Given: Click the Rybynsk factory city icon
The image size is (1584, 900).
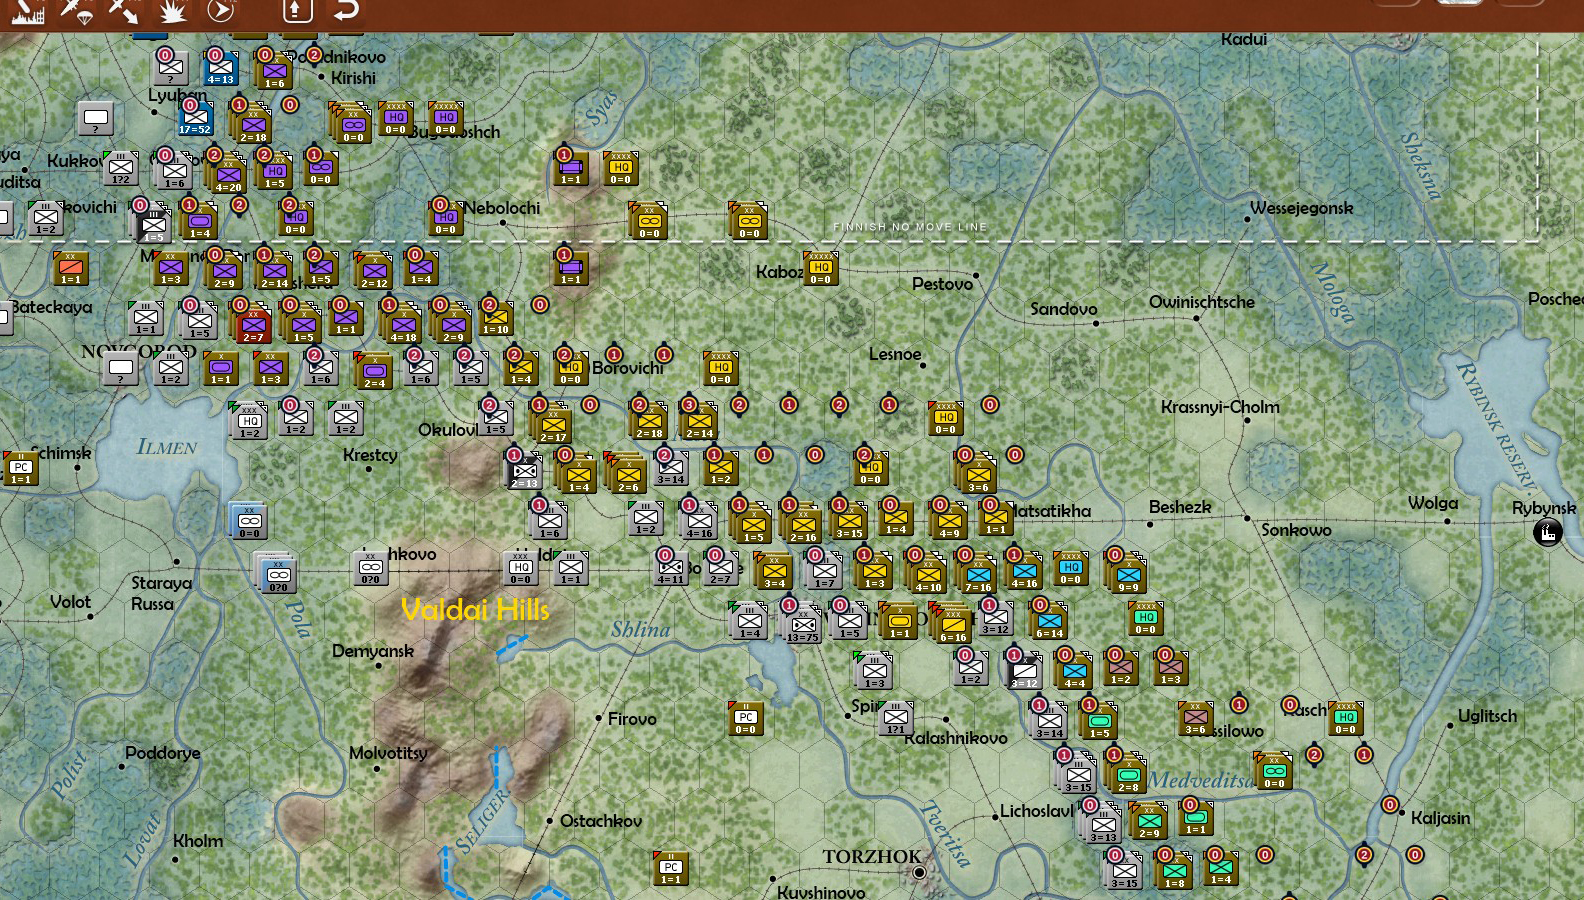Looking at the screenshot, I should (x=1547, y=532).
